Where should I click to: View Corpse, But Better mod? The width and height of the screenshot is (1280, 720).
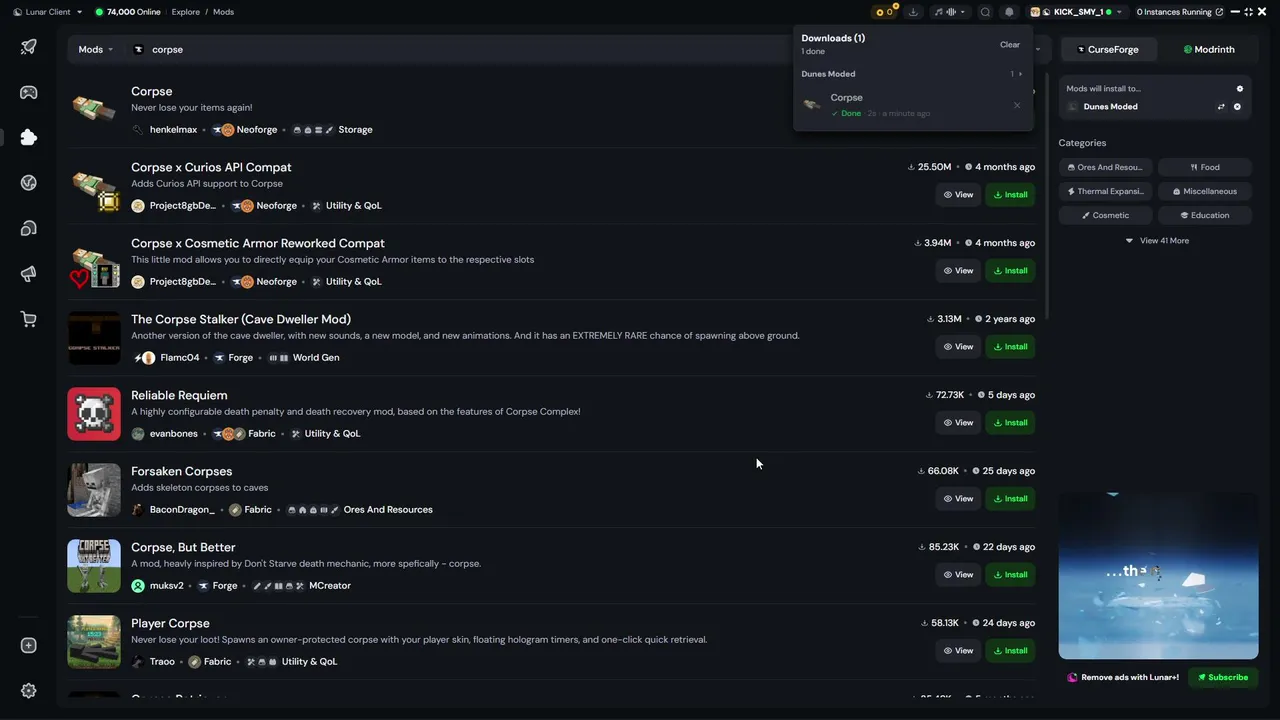tap(958, 575)
